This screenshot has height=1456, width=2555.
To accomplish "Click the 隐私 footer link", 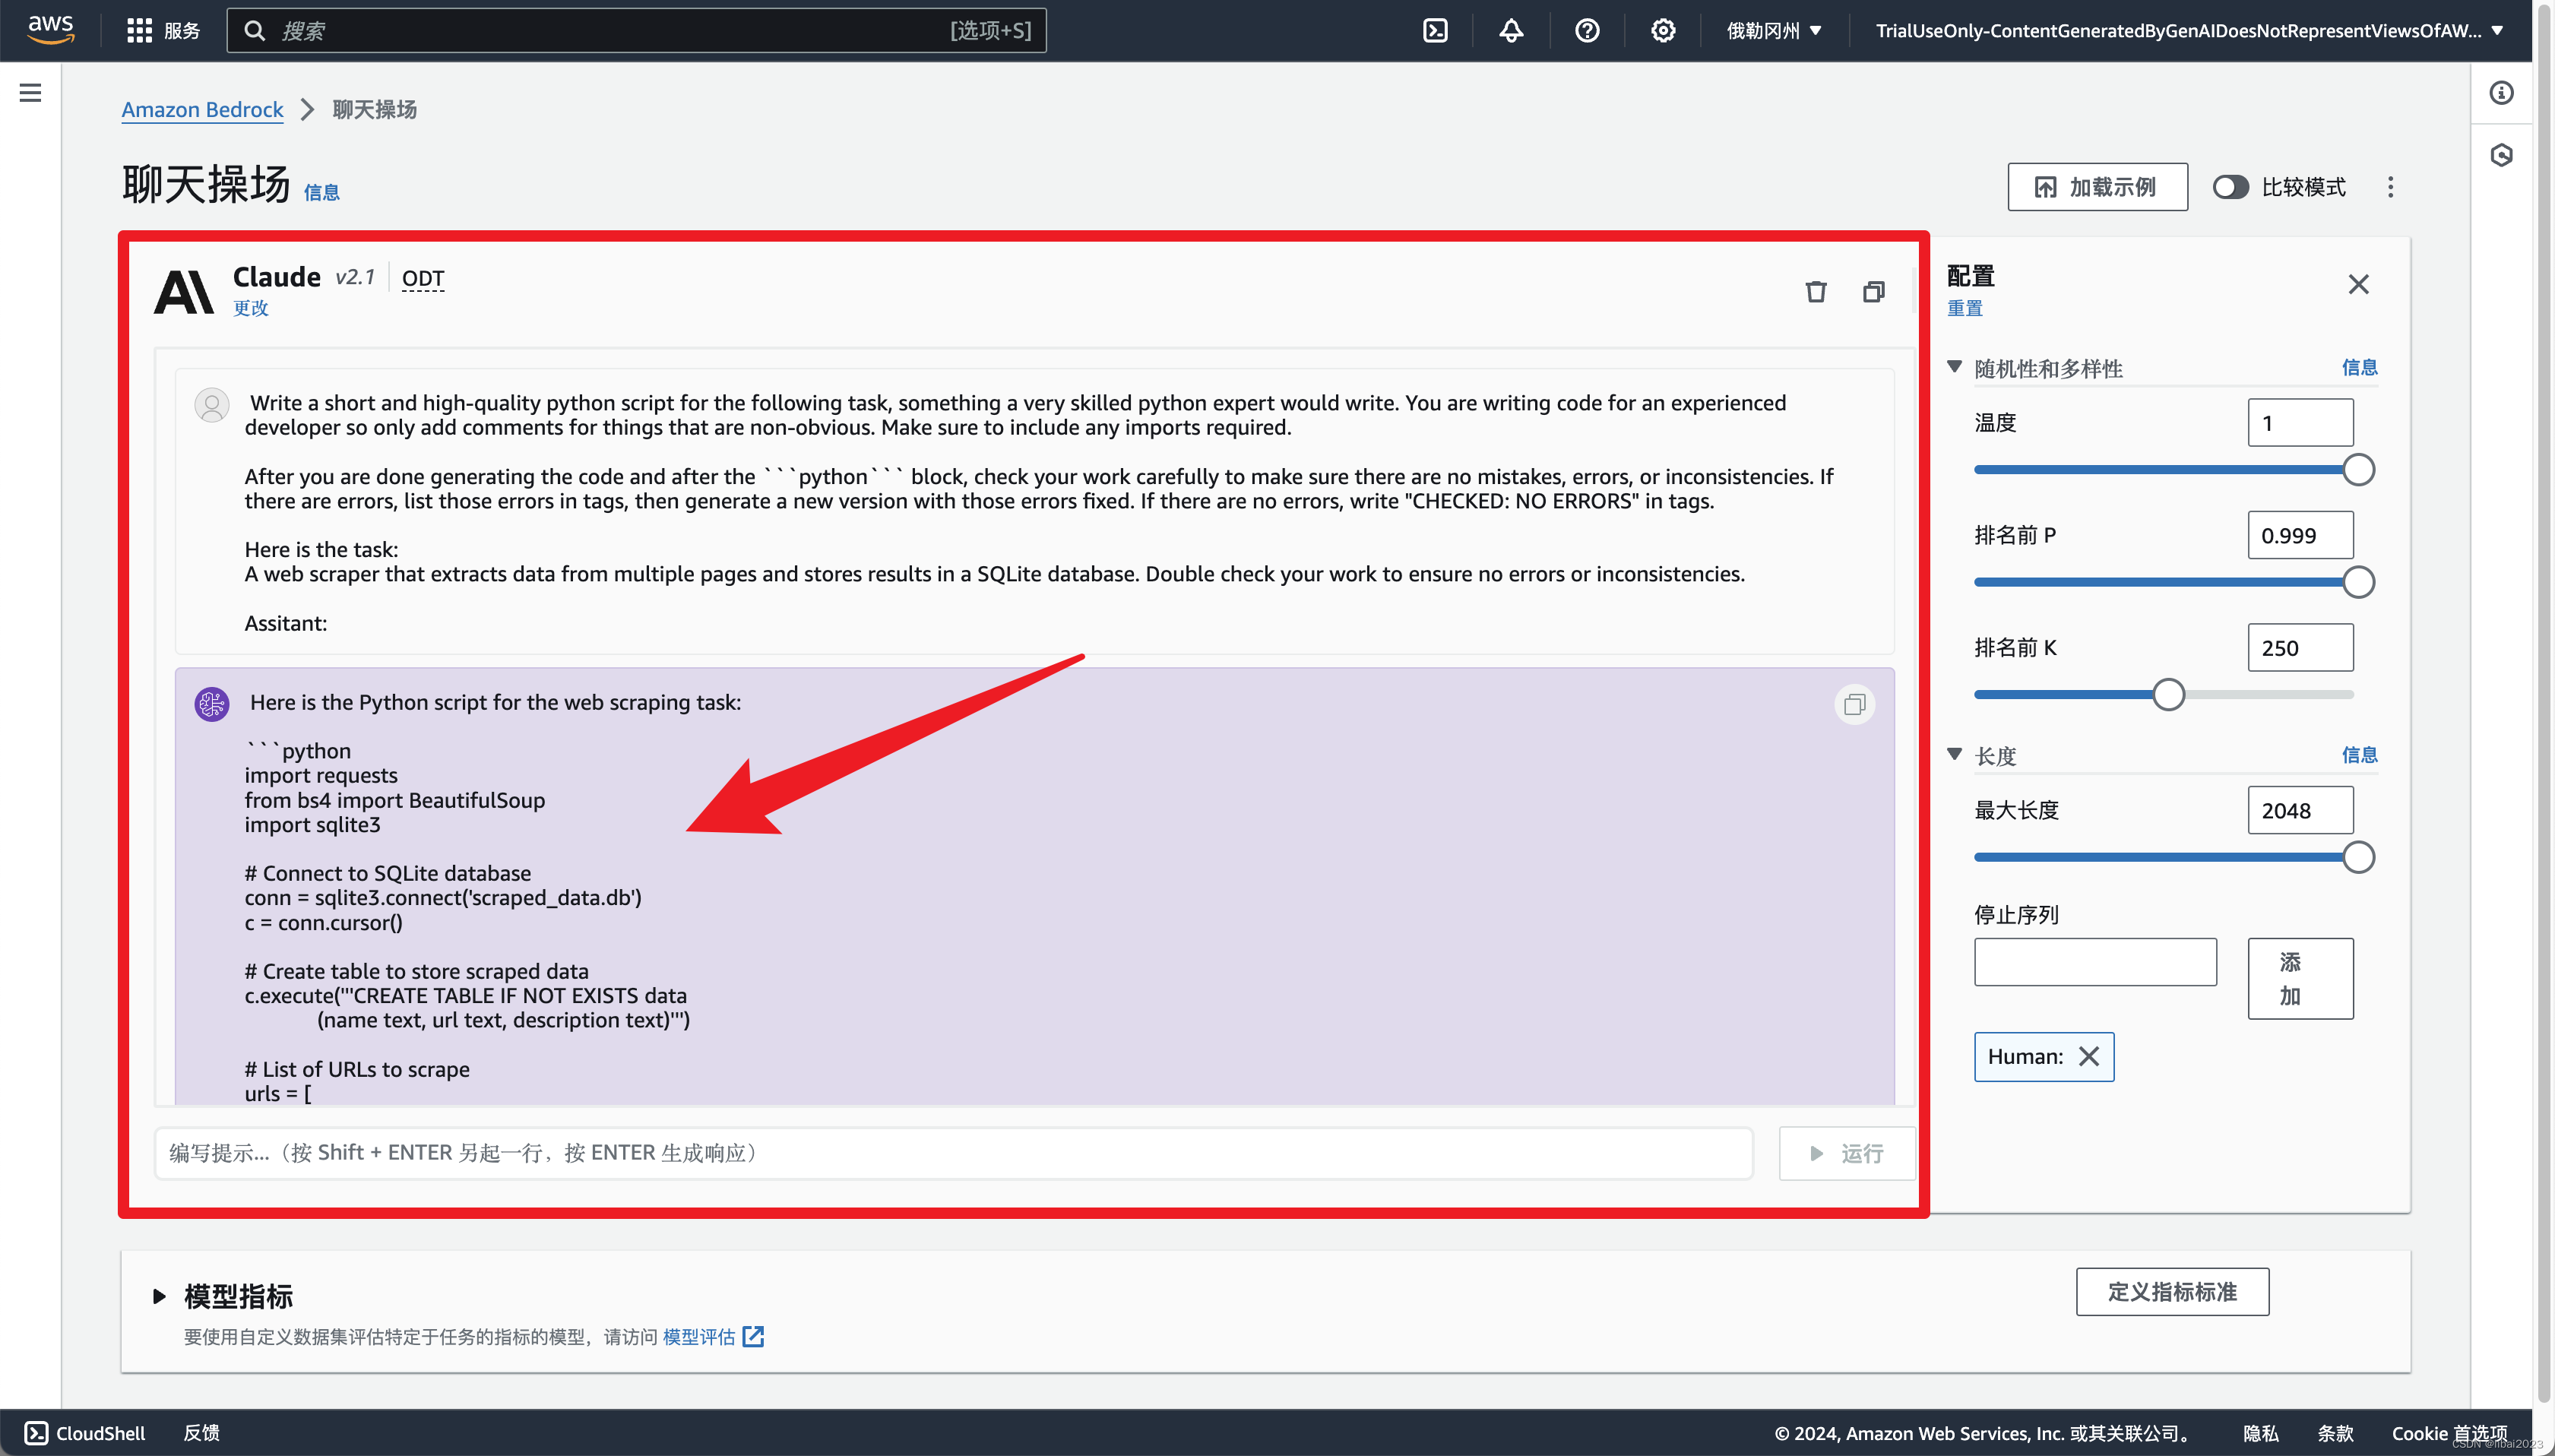I will coord(2261,1433).
